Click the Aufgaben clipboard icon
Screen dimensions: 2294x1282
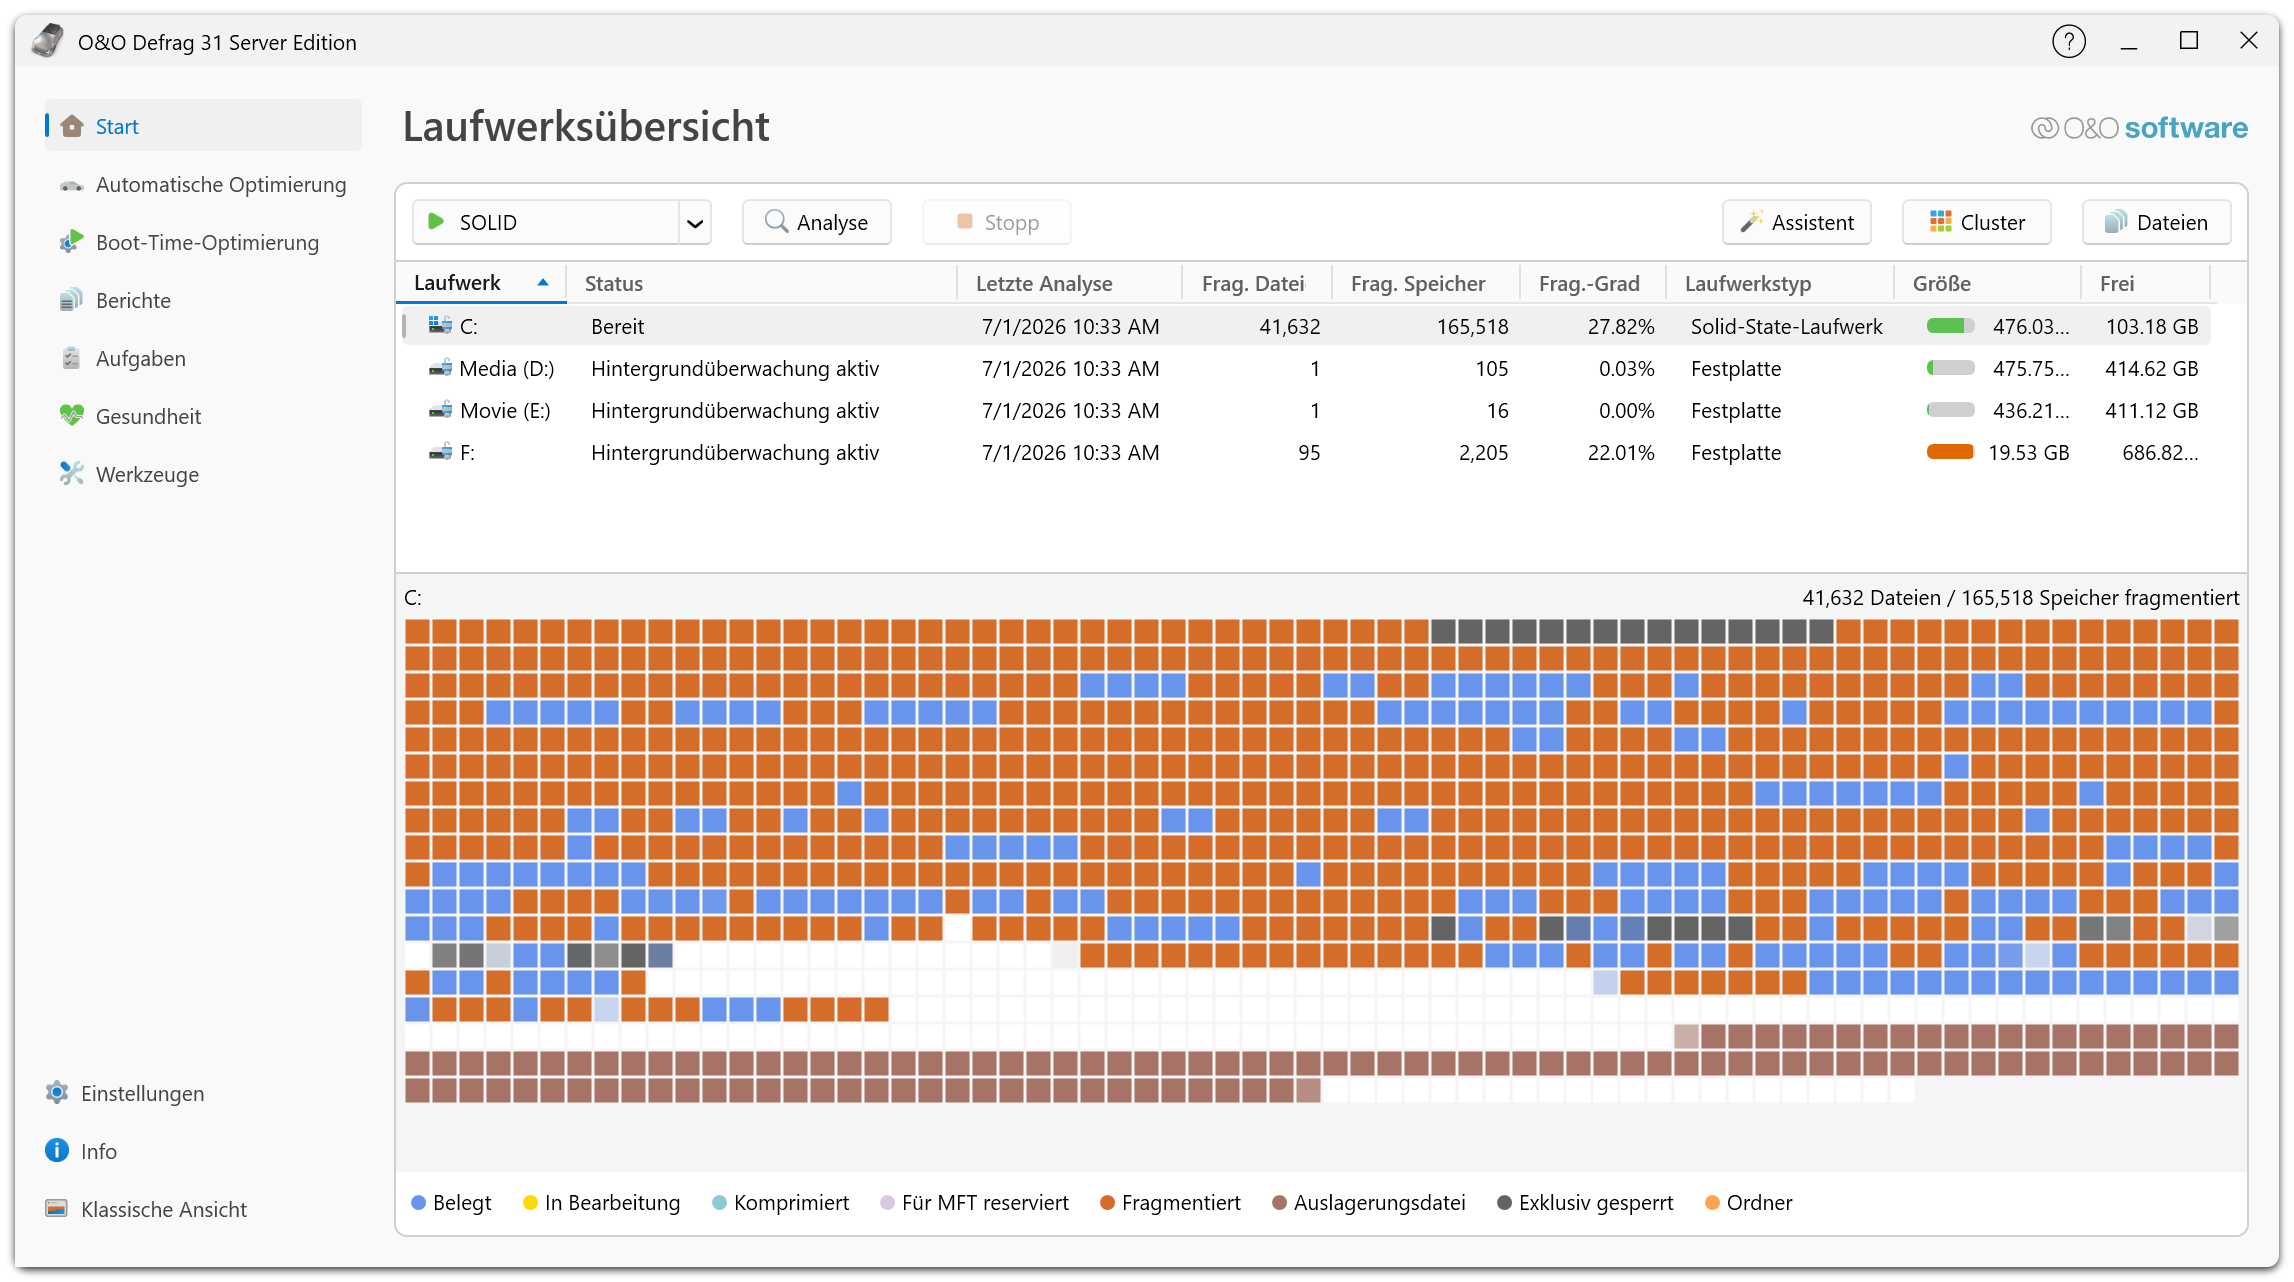tap(71, 358)
